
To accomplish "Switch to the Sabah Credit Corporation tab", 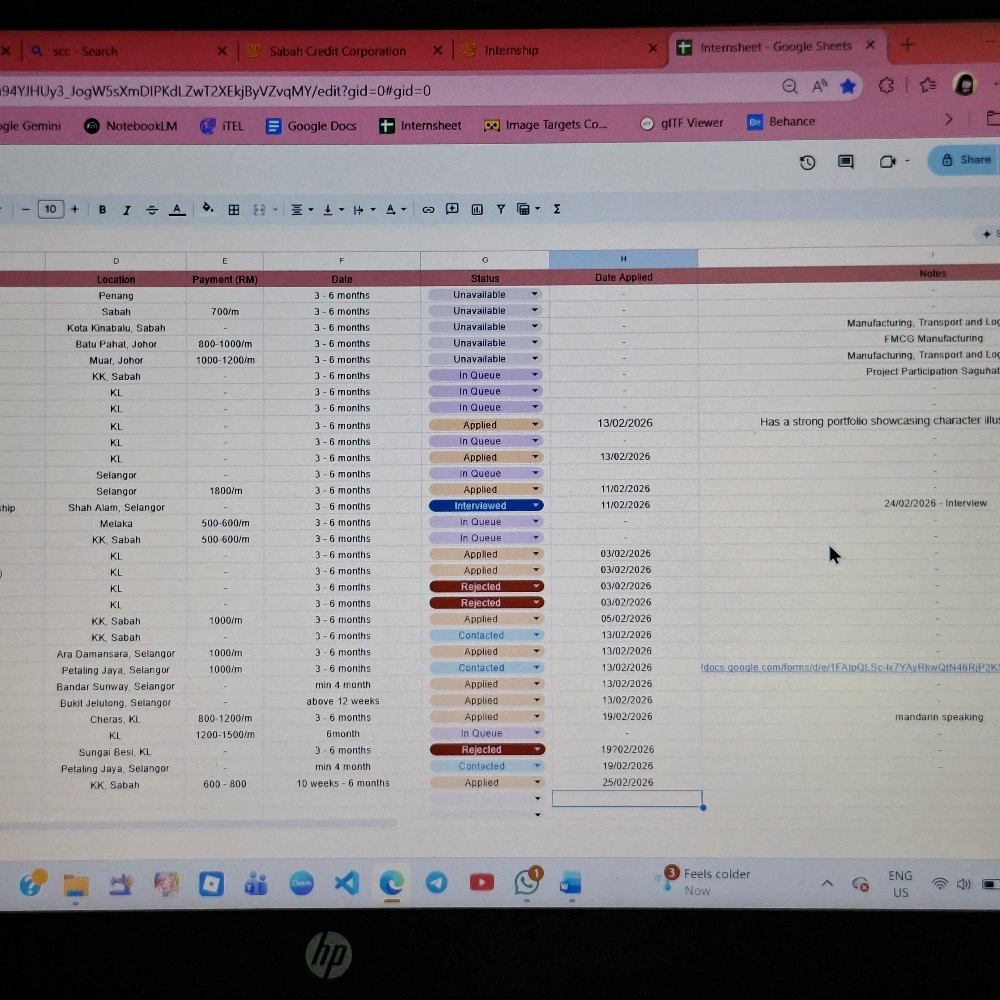I will [337, 51].
